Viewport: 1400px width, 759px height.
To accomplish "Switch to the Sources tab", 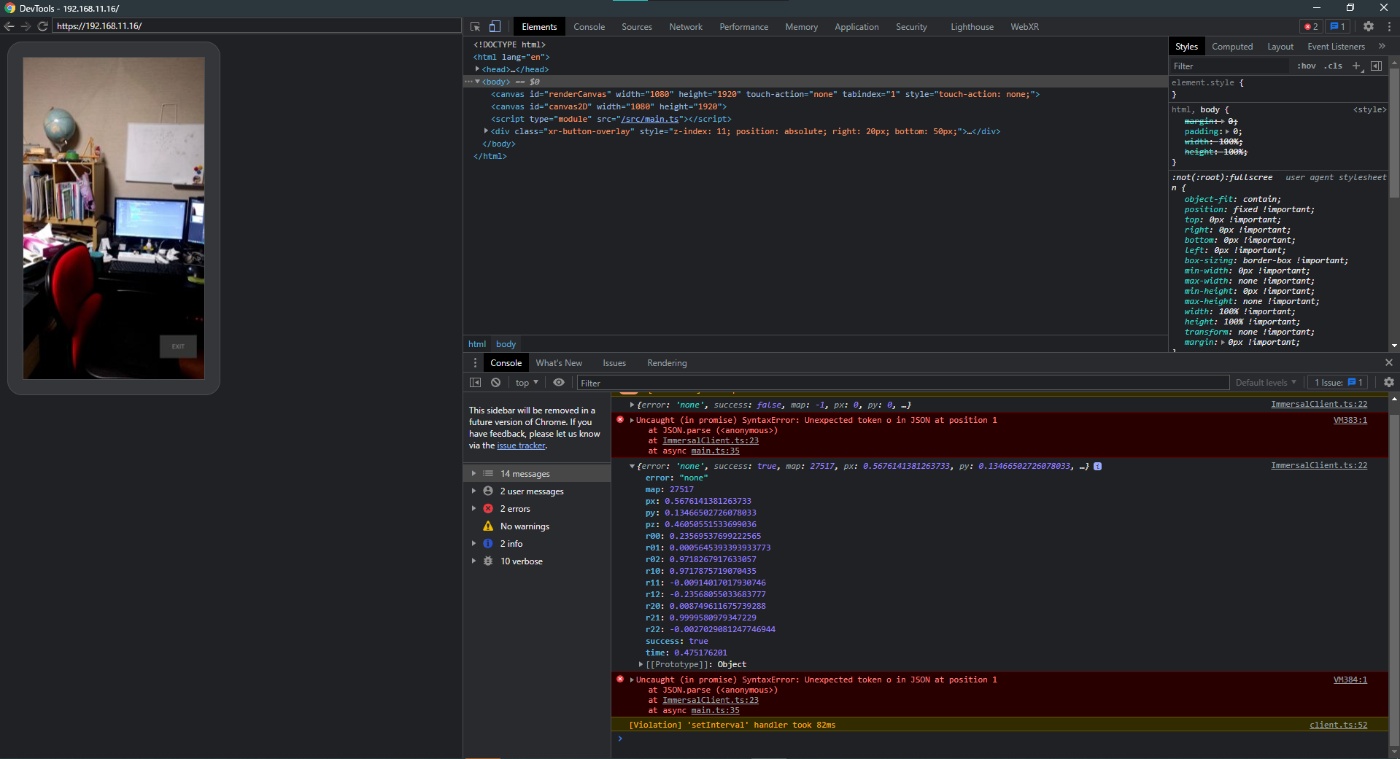I will (636, 27).
